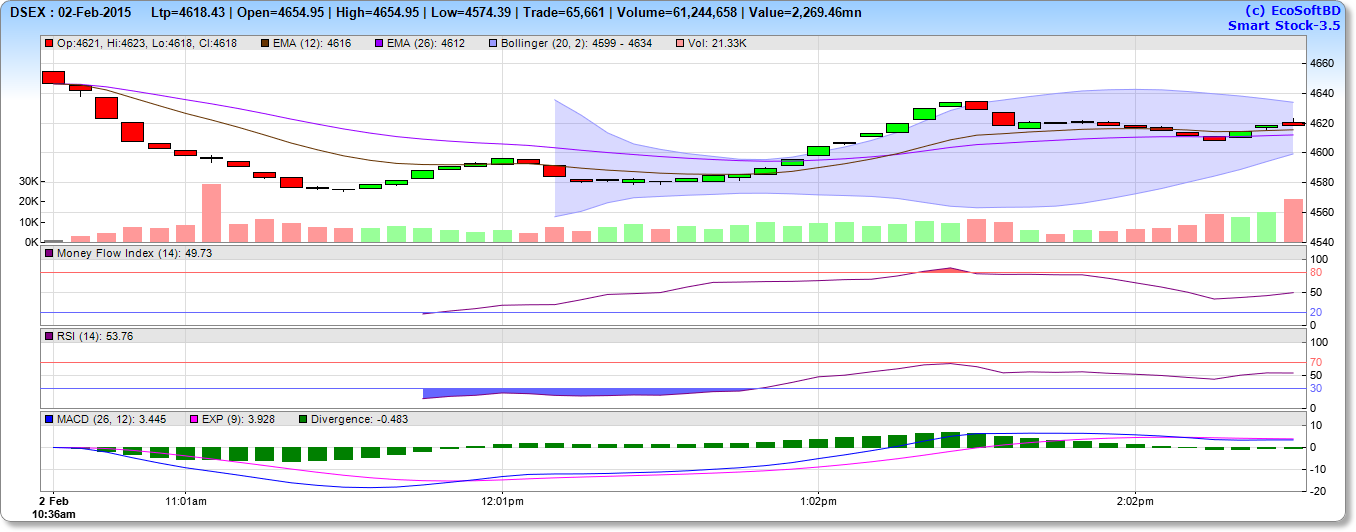1356x532 pixels.
Task: Click the 12:01pm time axis label
Action: (x=502, y=499)
